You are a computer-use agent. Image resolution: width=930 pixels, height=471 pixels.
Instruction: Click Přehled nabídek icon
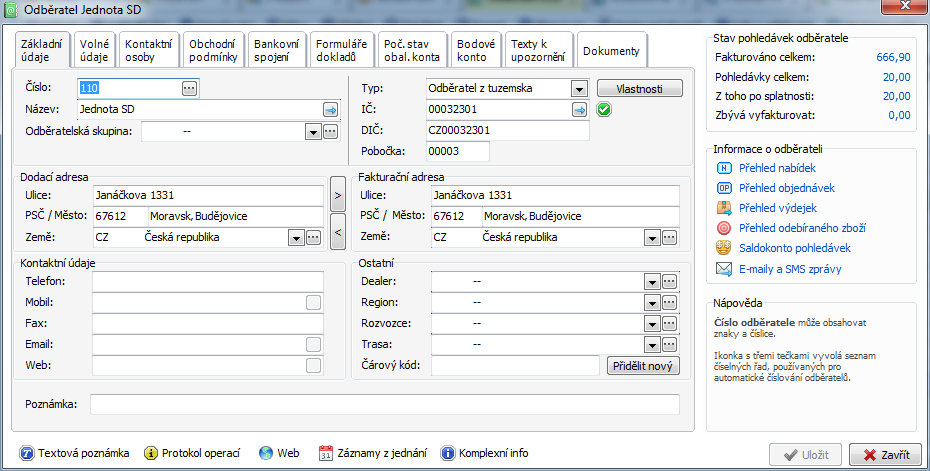click(724, 168)
